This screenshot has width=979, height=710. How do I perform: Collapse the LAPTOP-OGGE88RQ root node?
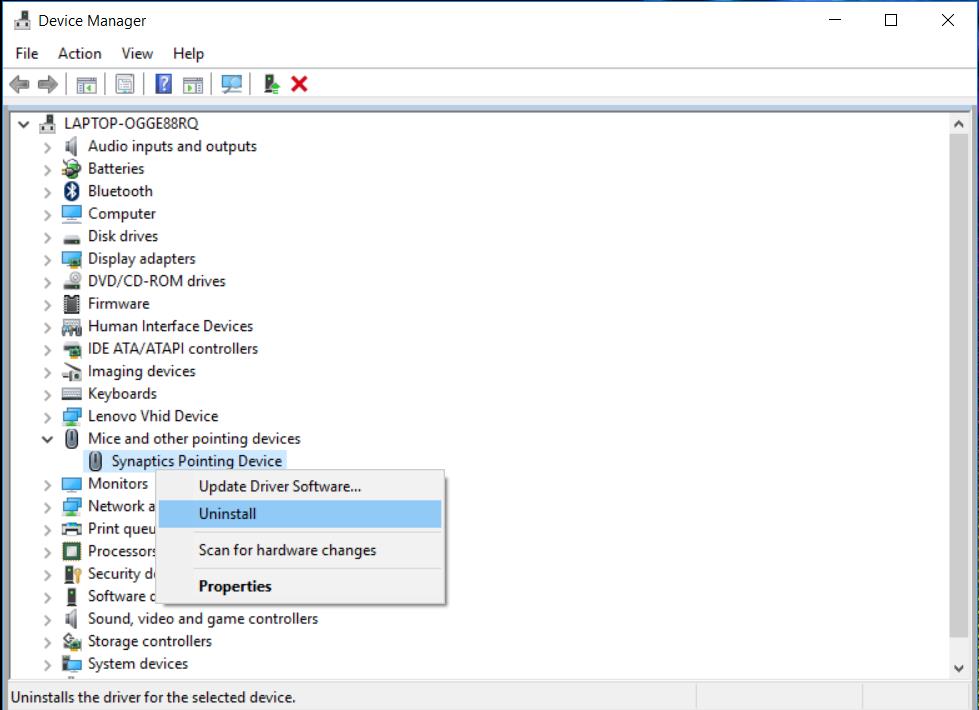click(x=23, y=124)
